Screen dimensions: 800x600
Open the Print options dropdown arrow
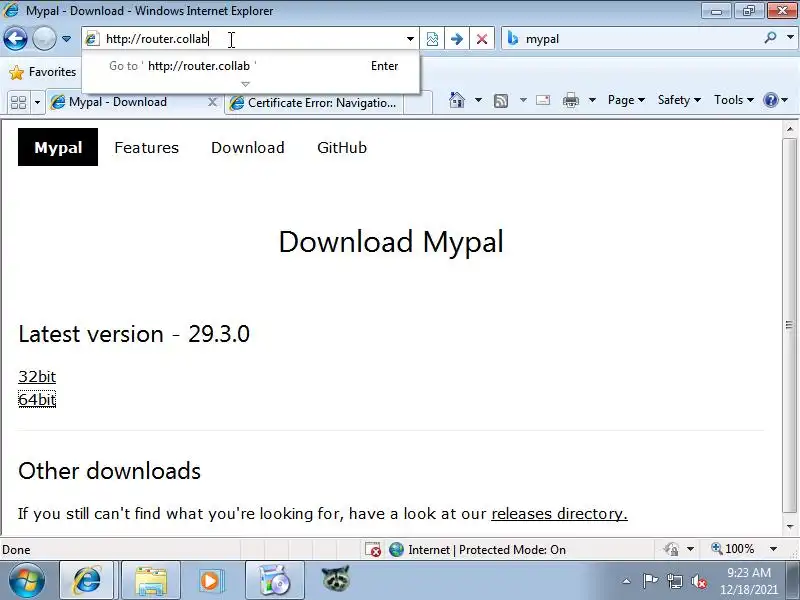[592, 100]
